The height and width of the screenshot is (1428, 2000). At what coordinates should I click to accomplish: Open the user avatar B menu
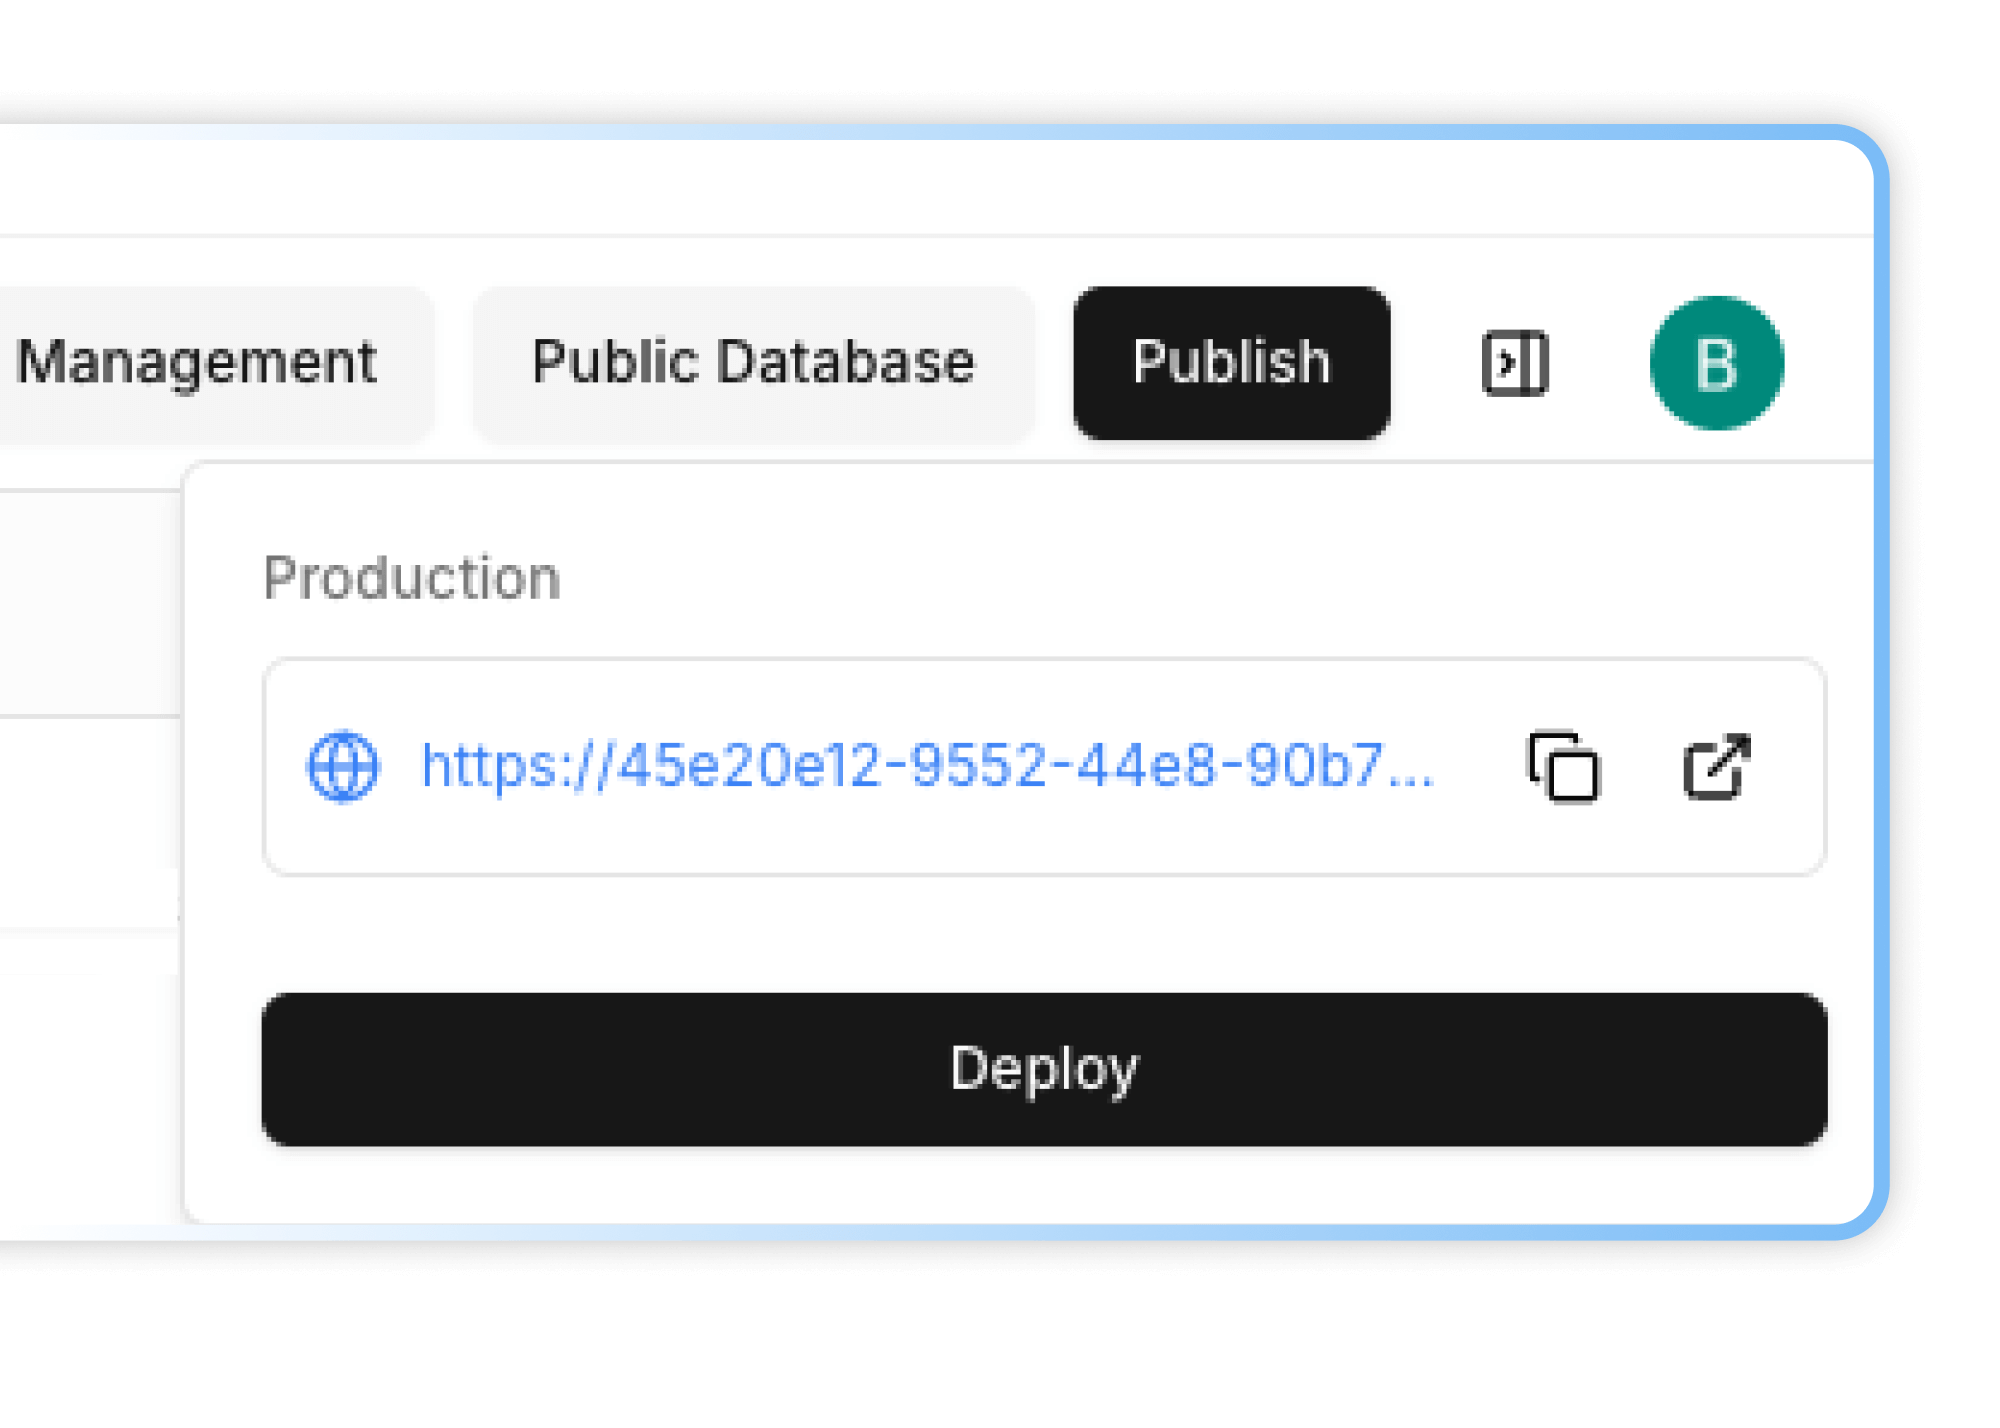coord(1716,363)
